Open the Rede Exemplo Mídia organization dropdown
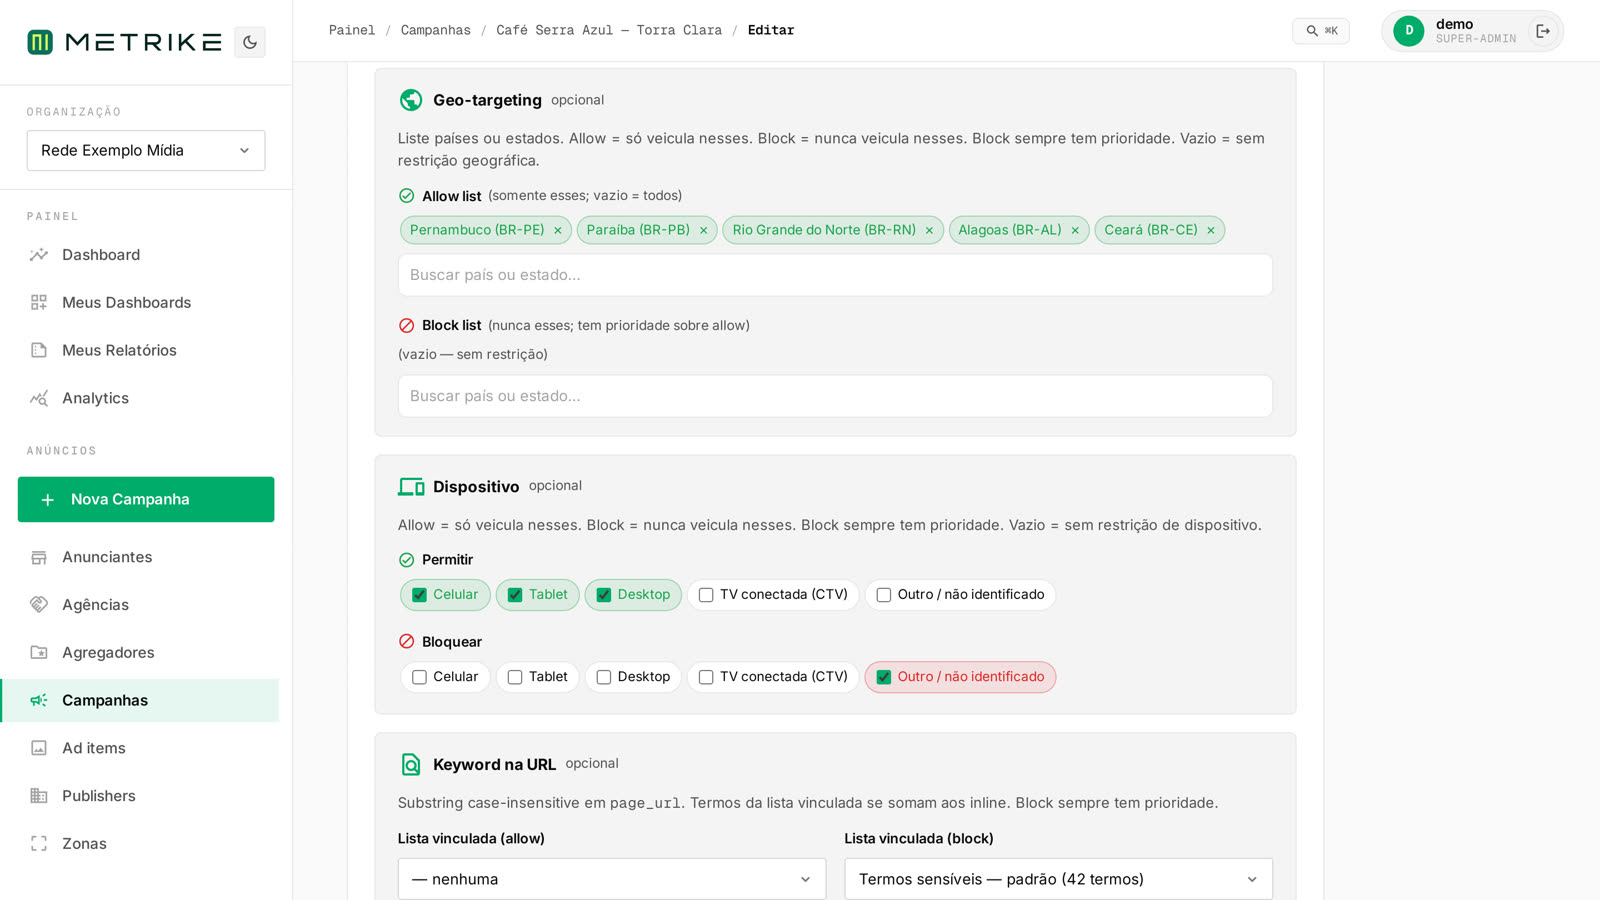 point(146,150)
